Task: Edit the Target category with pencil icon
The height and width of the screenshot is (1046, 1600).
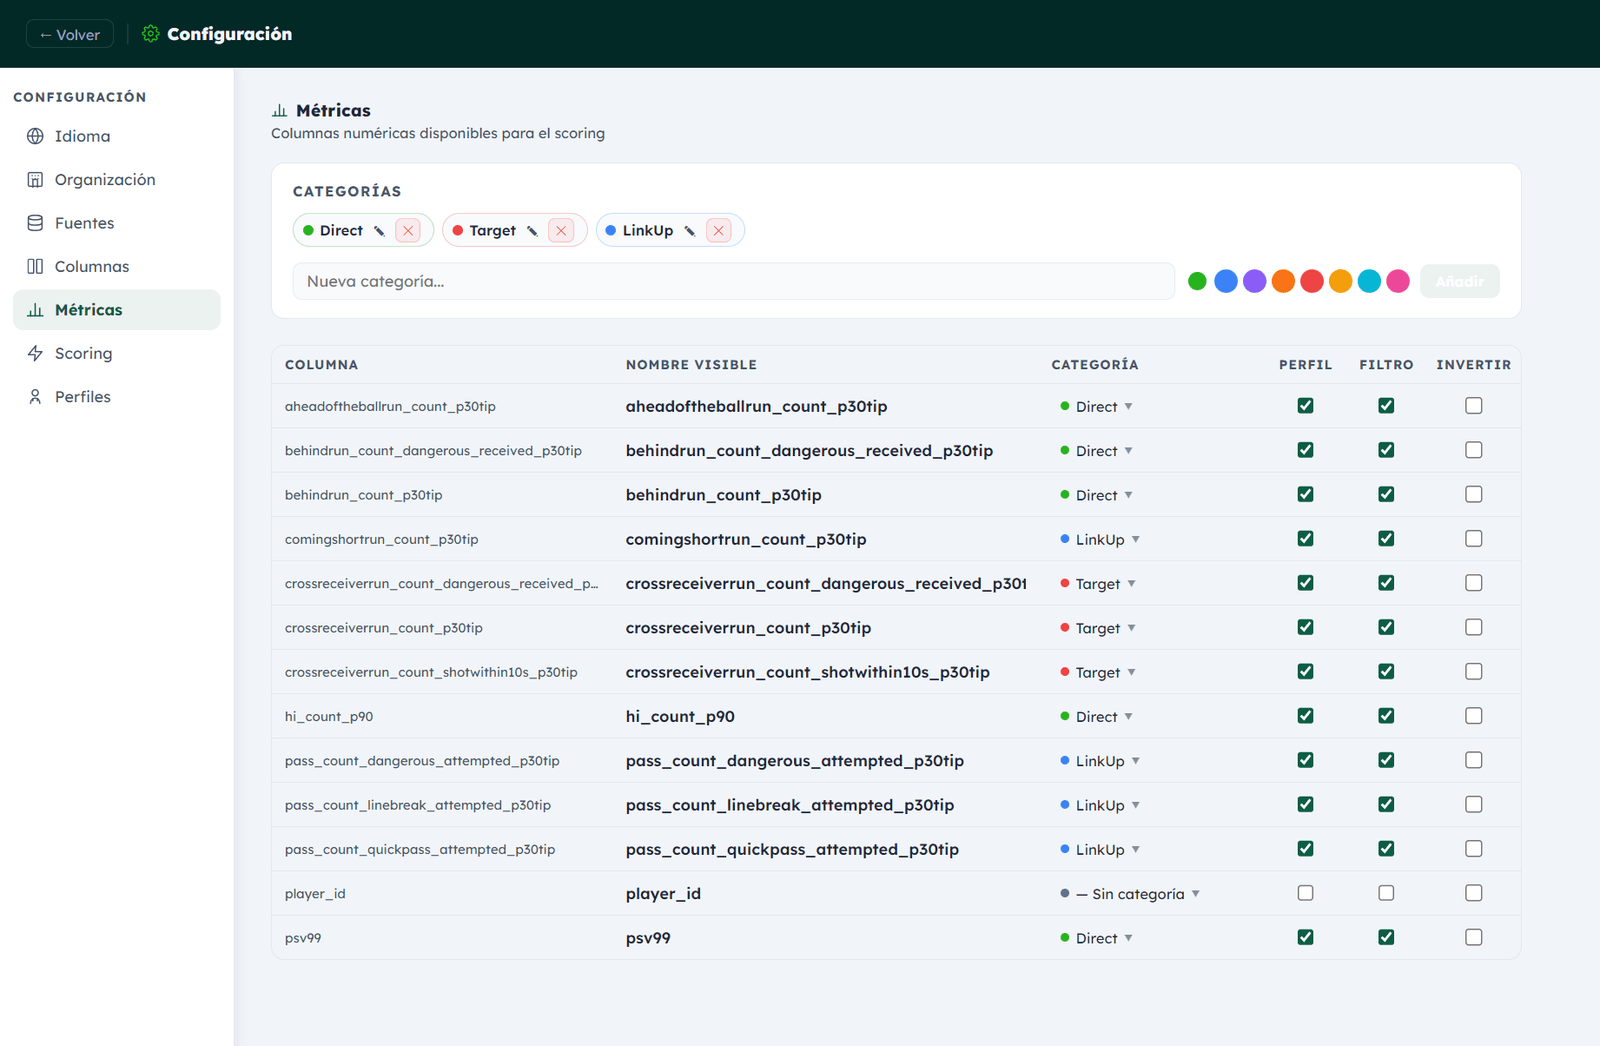Action: [x=532, y=231]
